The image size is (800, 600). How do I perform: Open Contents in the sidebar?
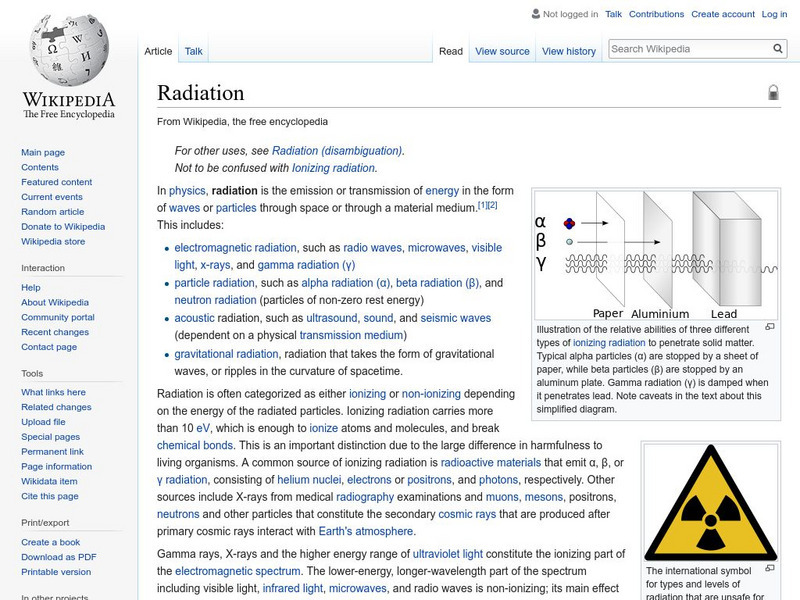40,167
